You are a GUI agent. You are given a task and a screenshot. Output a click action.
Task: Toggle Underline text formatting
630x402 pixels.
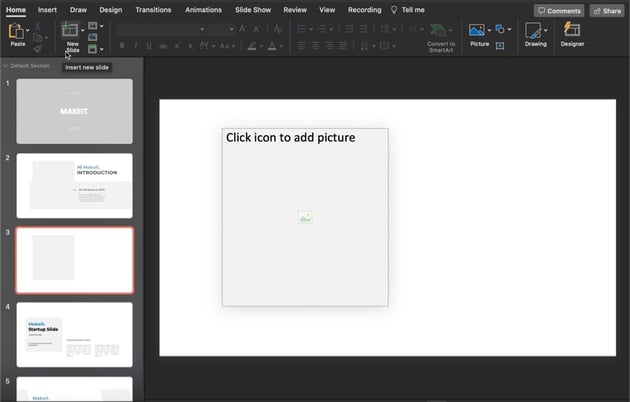pyautogui.click(x=150, y=46)
